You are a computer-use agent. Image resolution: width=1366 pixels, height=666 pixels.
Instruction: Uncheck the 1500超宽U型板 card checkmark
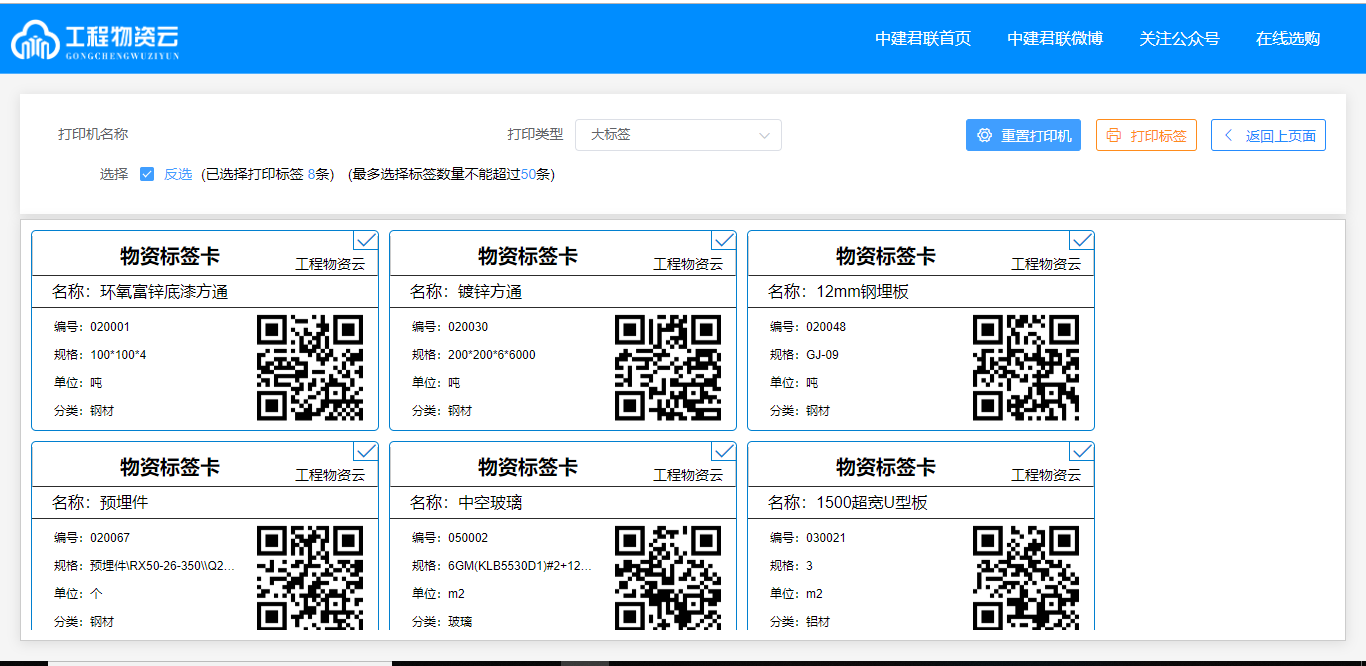coord(1082,451)
